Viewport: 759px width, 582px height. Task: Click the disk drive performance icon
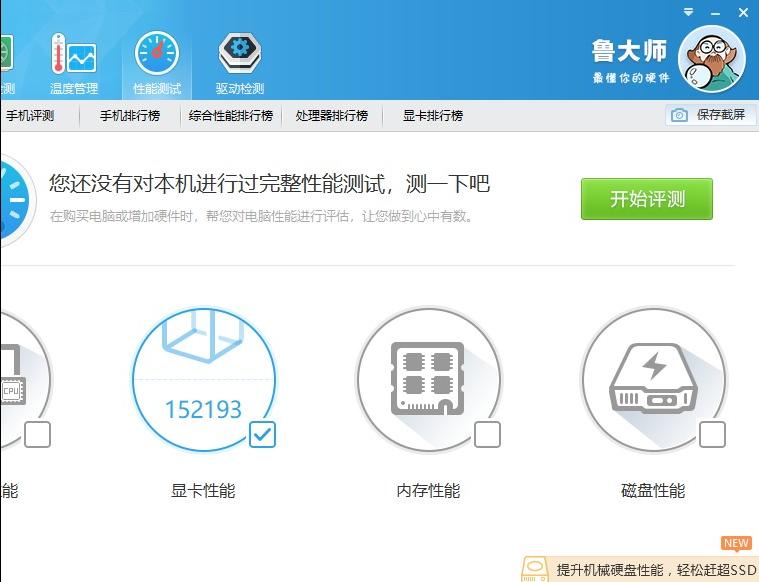653,378
